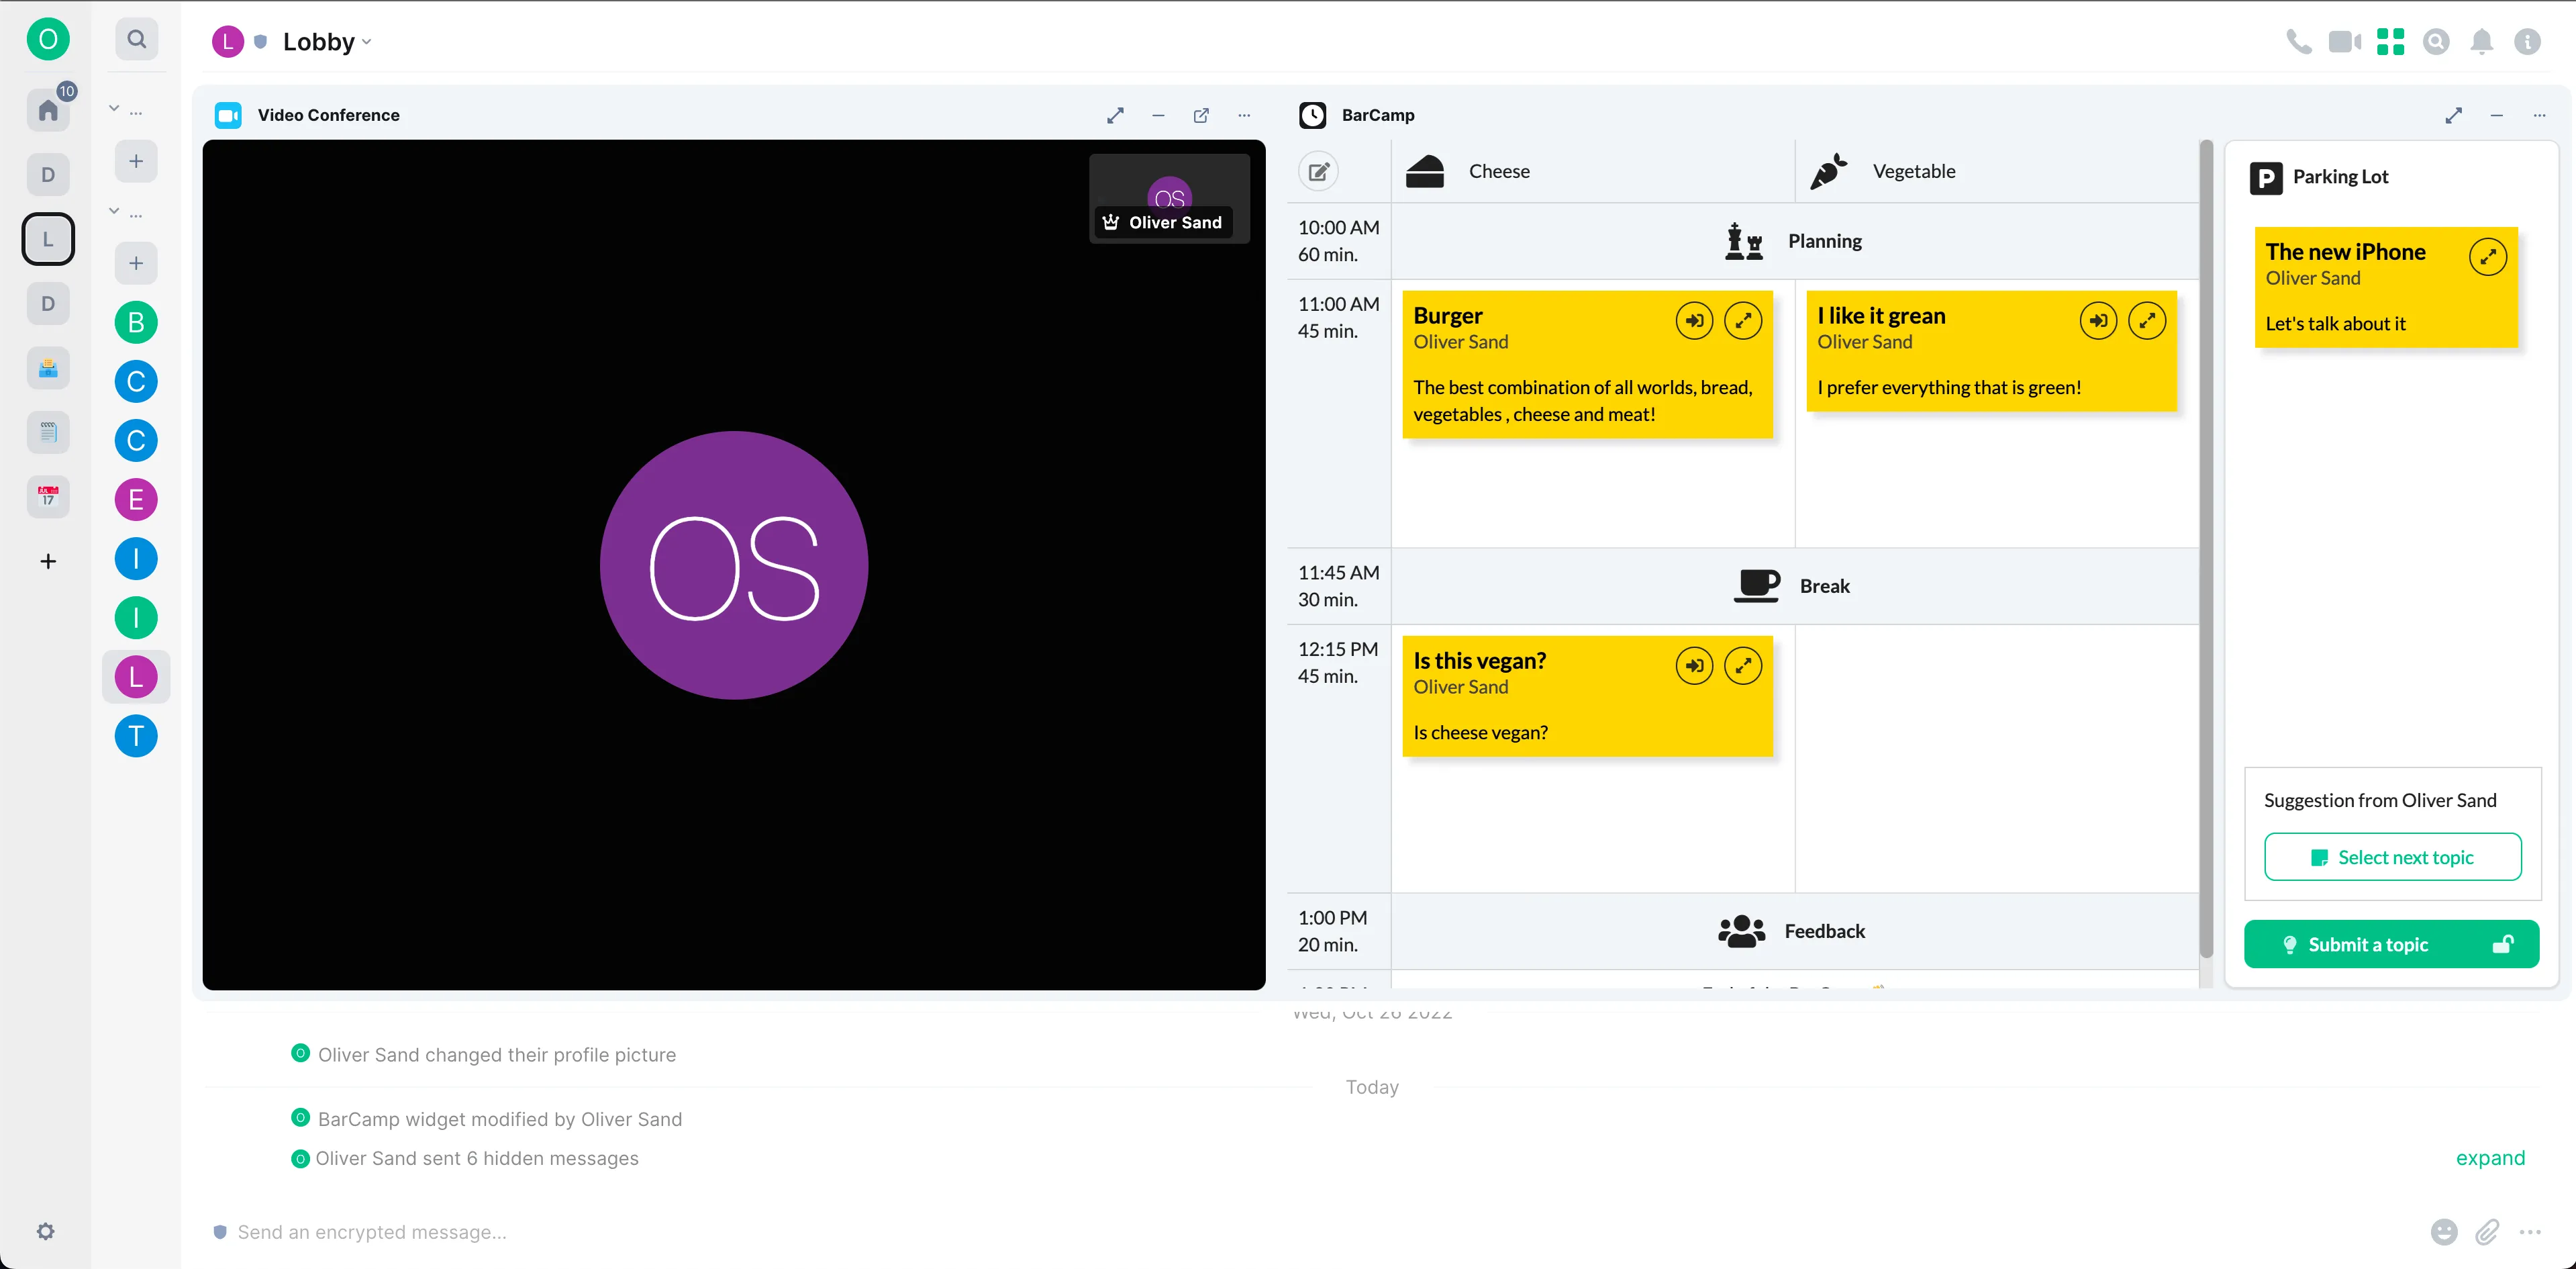The image size is (2576, 1269).
Task: Open the notes document space icon
Action: point(48,432)
